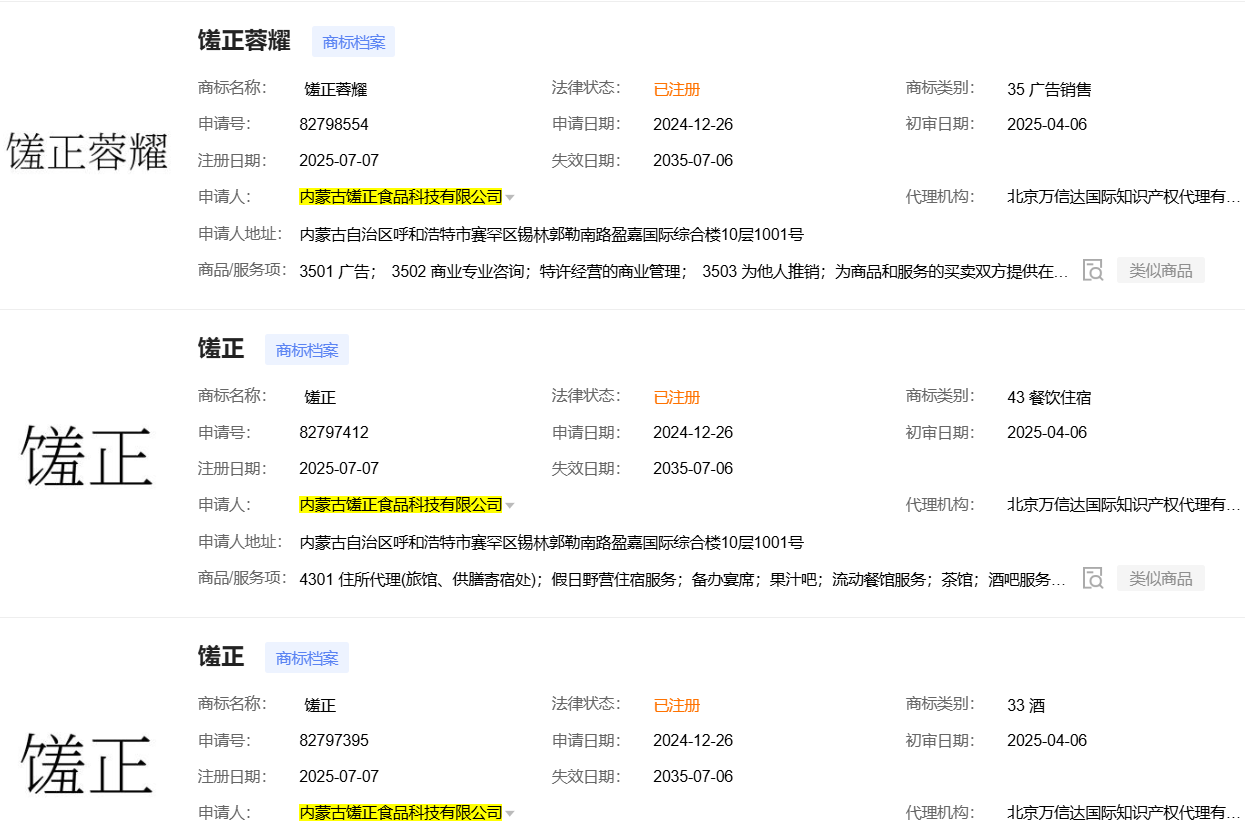This screenshot has height=839, width=1245.
Task: Open the first trademark's bold title heading
Action: pyautogui.click(x=244, y=41)
